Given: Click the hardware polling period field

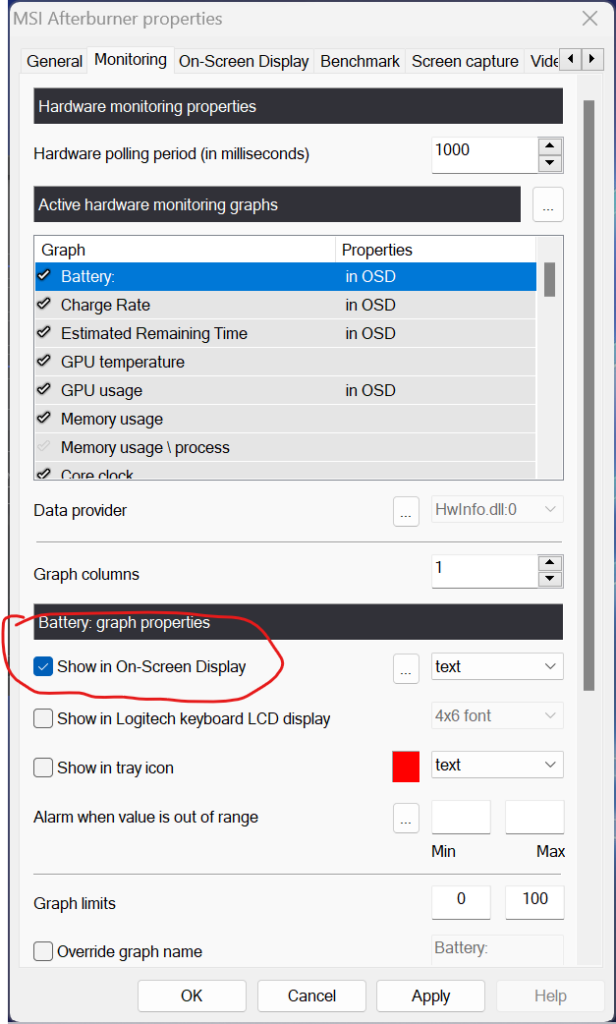Looking at the screenshot, I should point(485,155).
